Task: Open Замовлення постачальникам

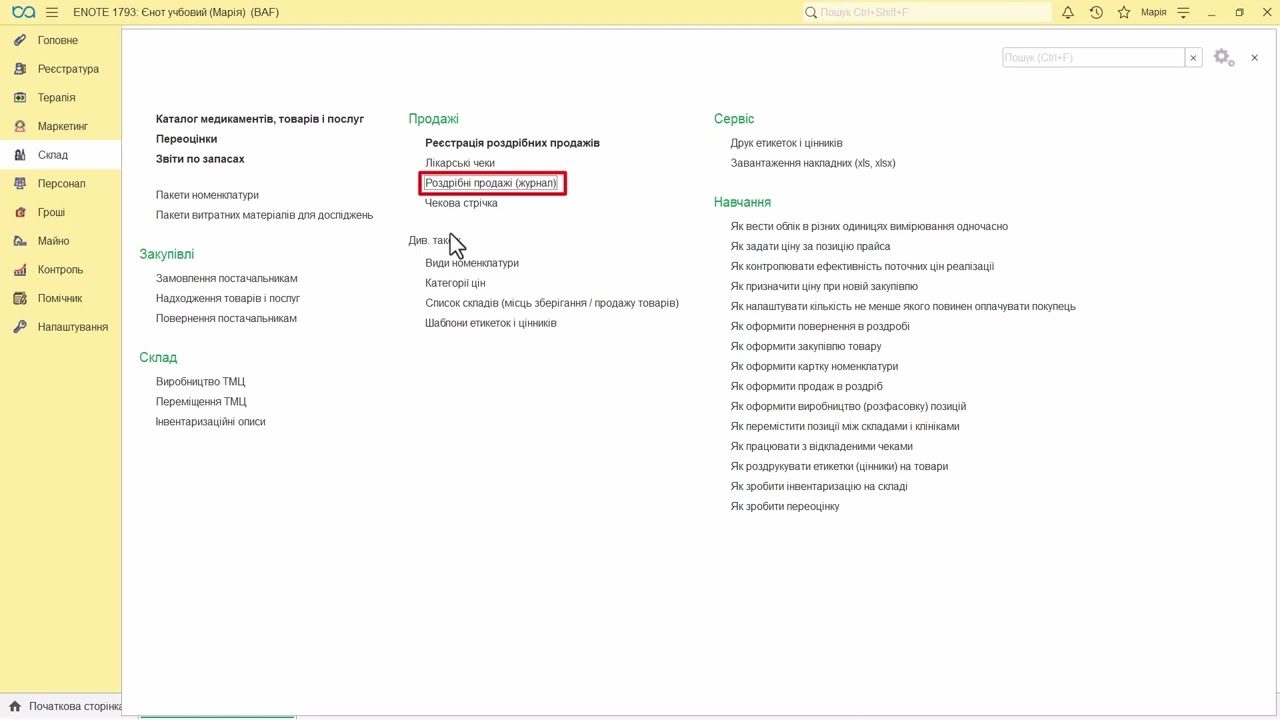Action: point(226,278)
